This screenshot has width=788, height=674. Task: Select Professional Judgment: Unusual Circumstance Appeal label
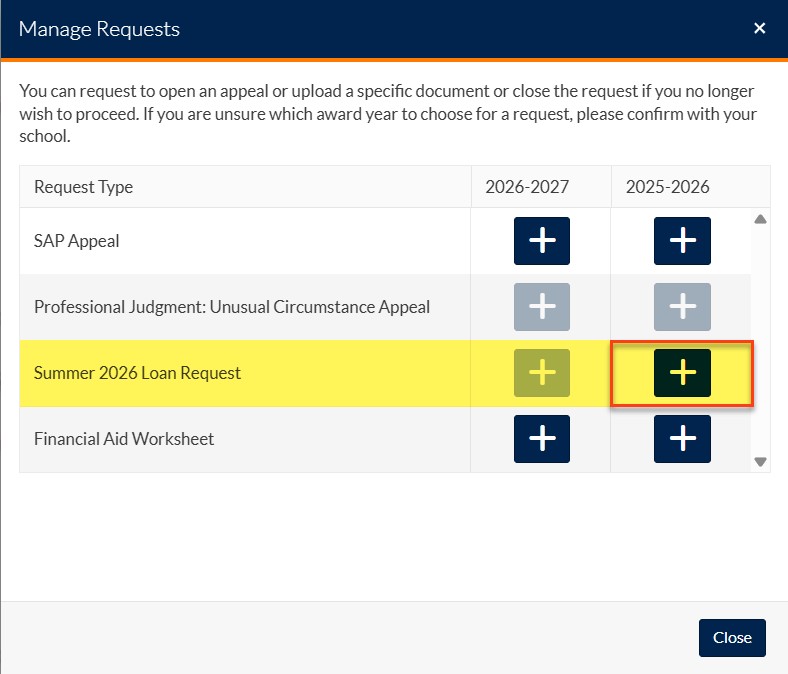pyautogui.click(x=232, y=307)
